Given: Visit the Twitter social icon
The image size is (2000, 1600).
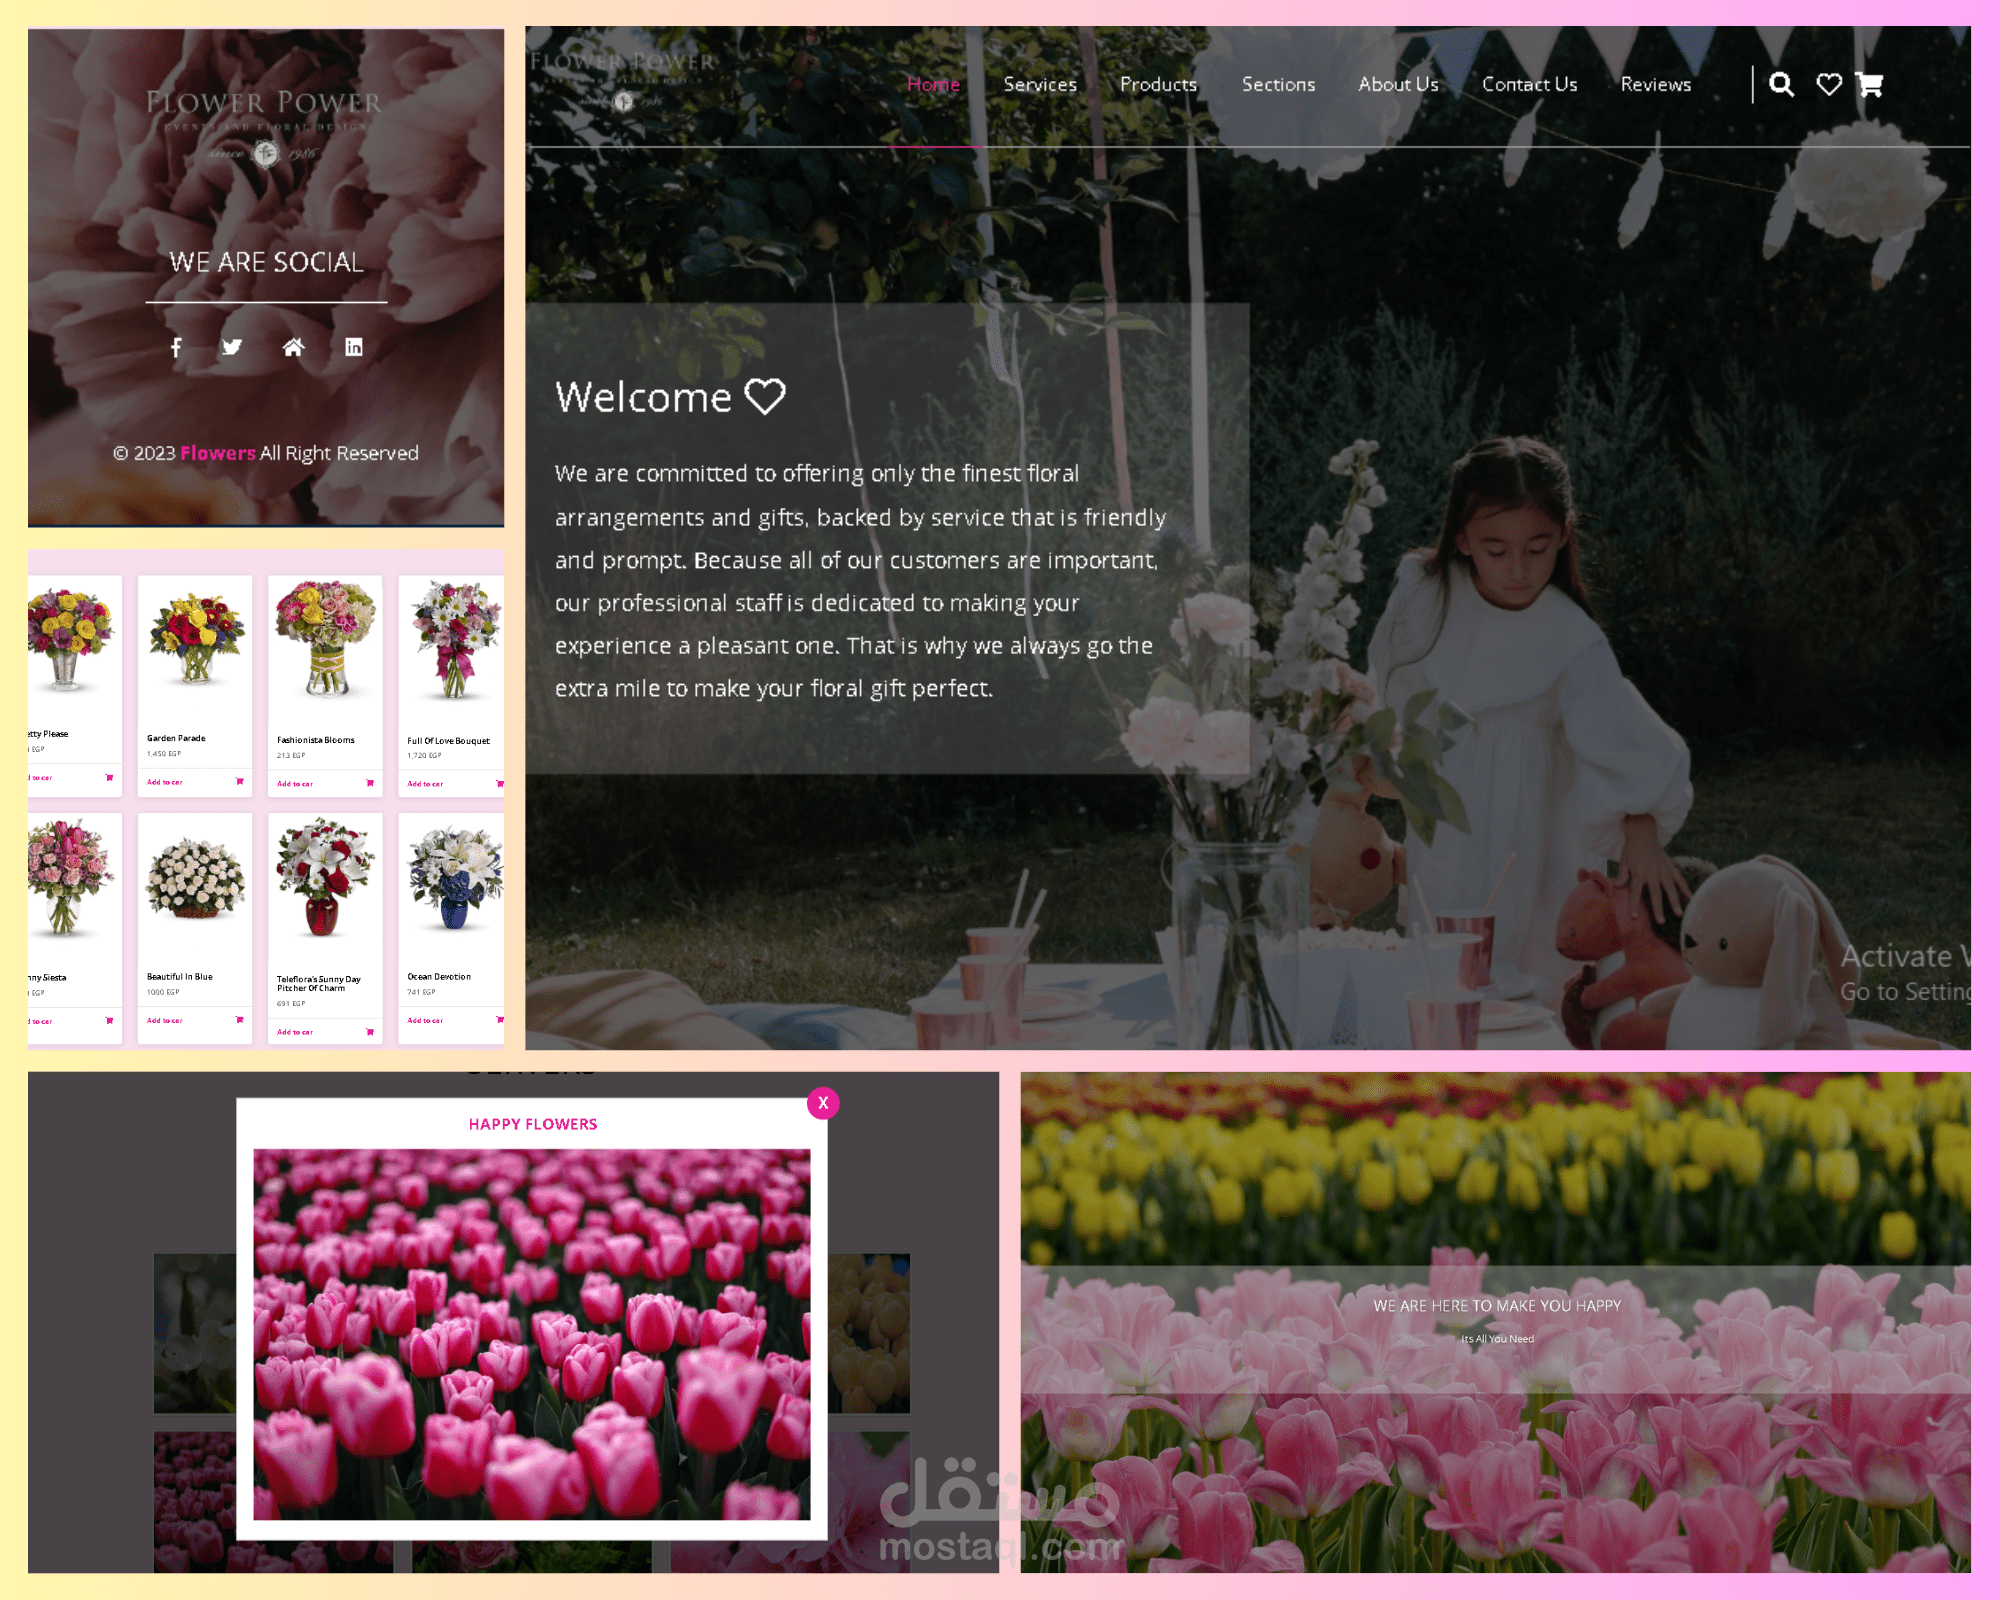Looking at the screenshot, I should click(232, 347).
